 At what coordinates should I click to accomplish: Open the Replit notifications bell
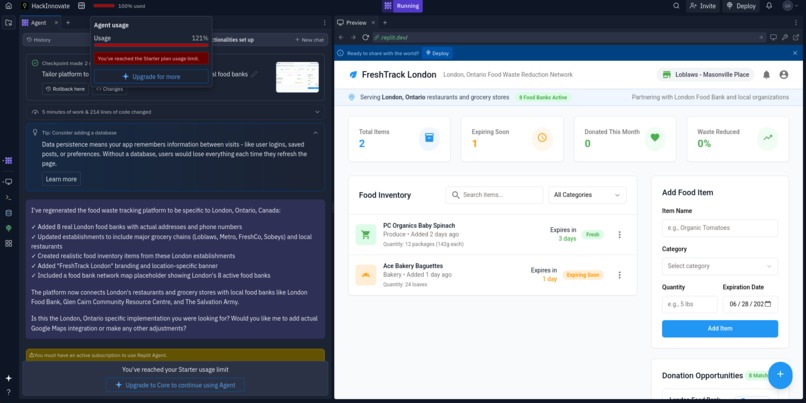pos(769,6)
